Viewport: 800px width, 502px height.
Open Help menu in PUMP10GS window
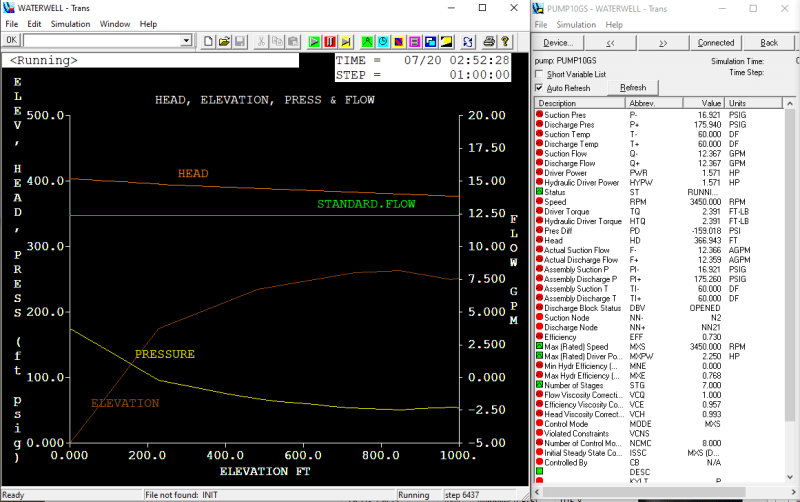(x=614, y=24)
